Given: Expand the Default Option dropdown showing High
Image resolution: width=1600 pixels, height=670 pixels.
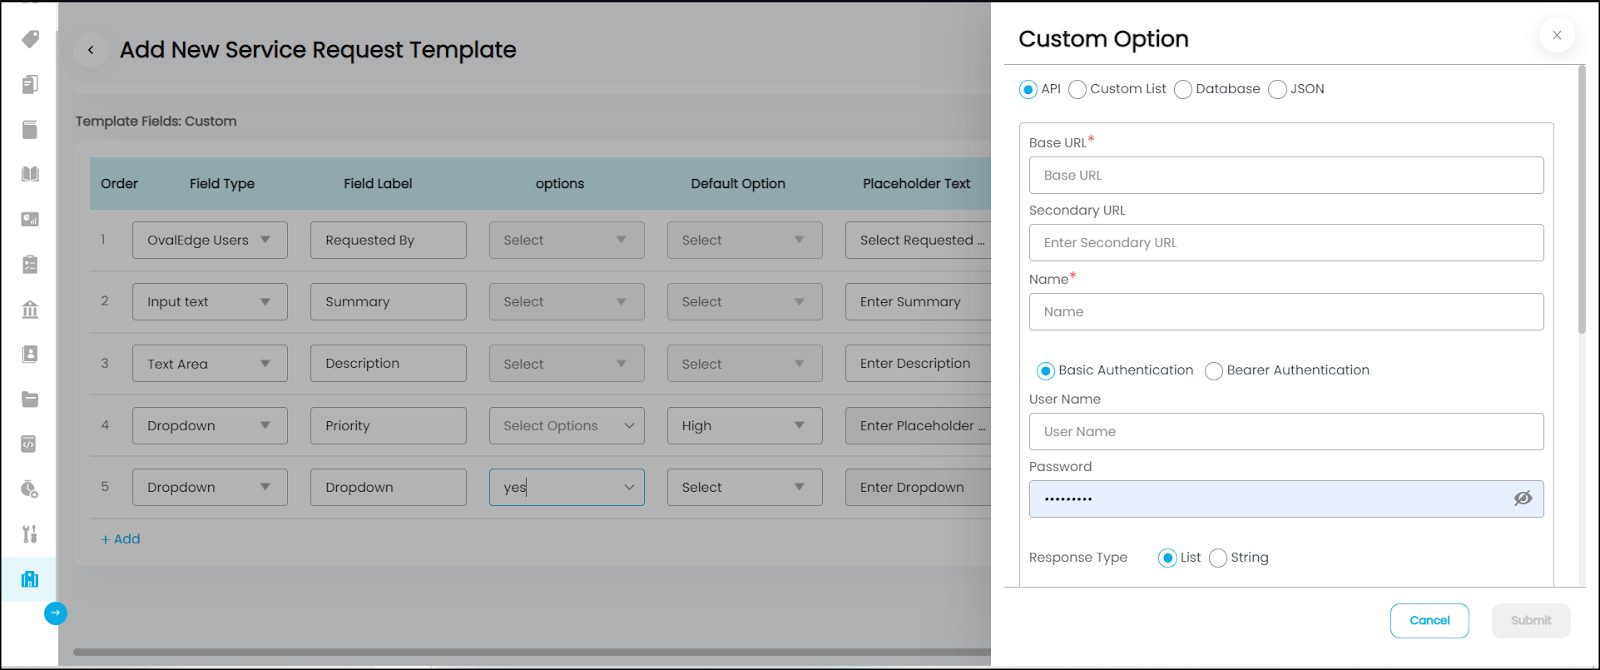Looking at the screenshot, I should click(744, 426).
